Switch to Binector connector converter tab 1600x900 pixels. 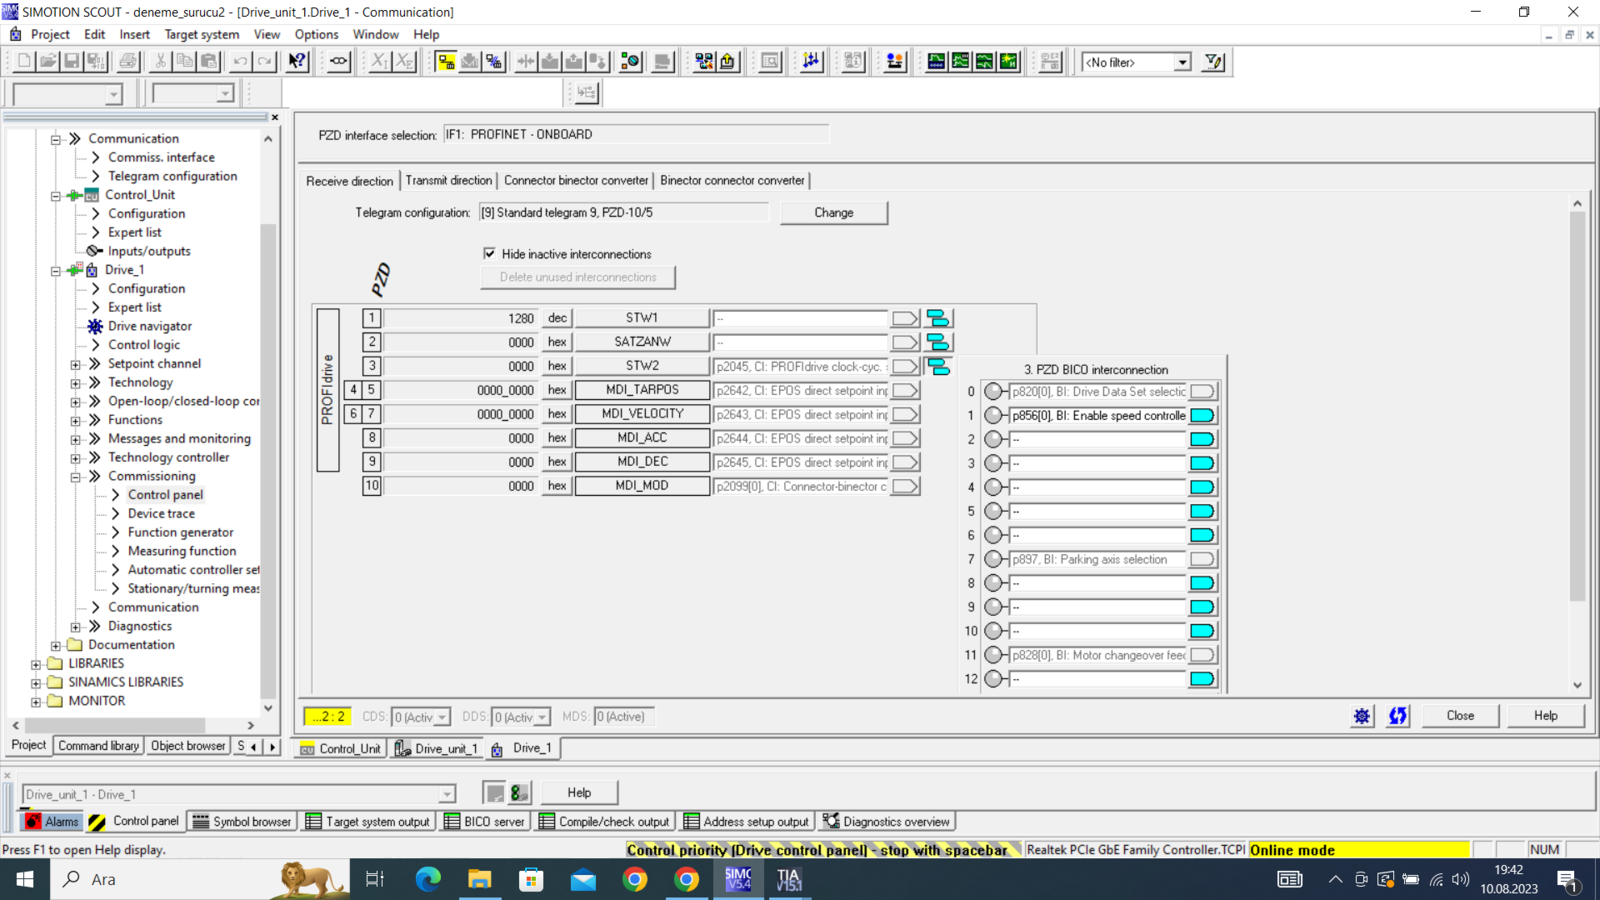point(732,180)
